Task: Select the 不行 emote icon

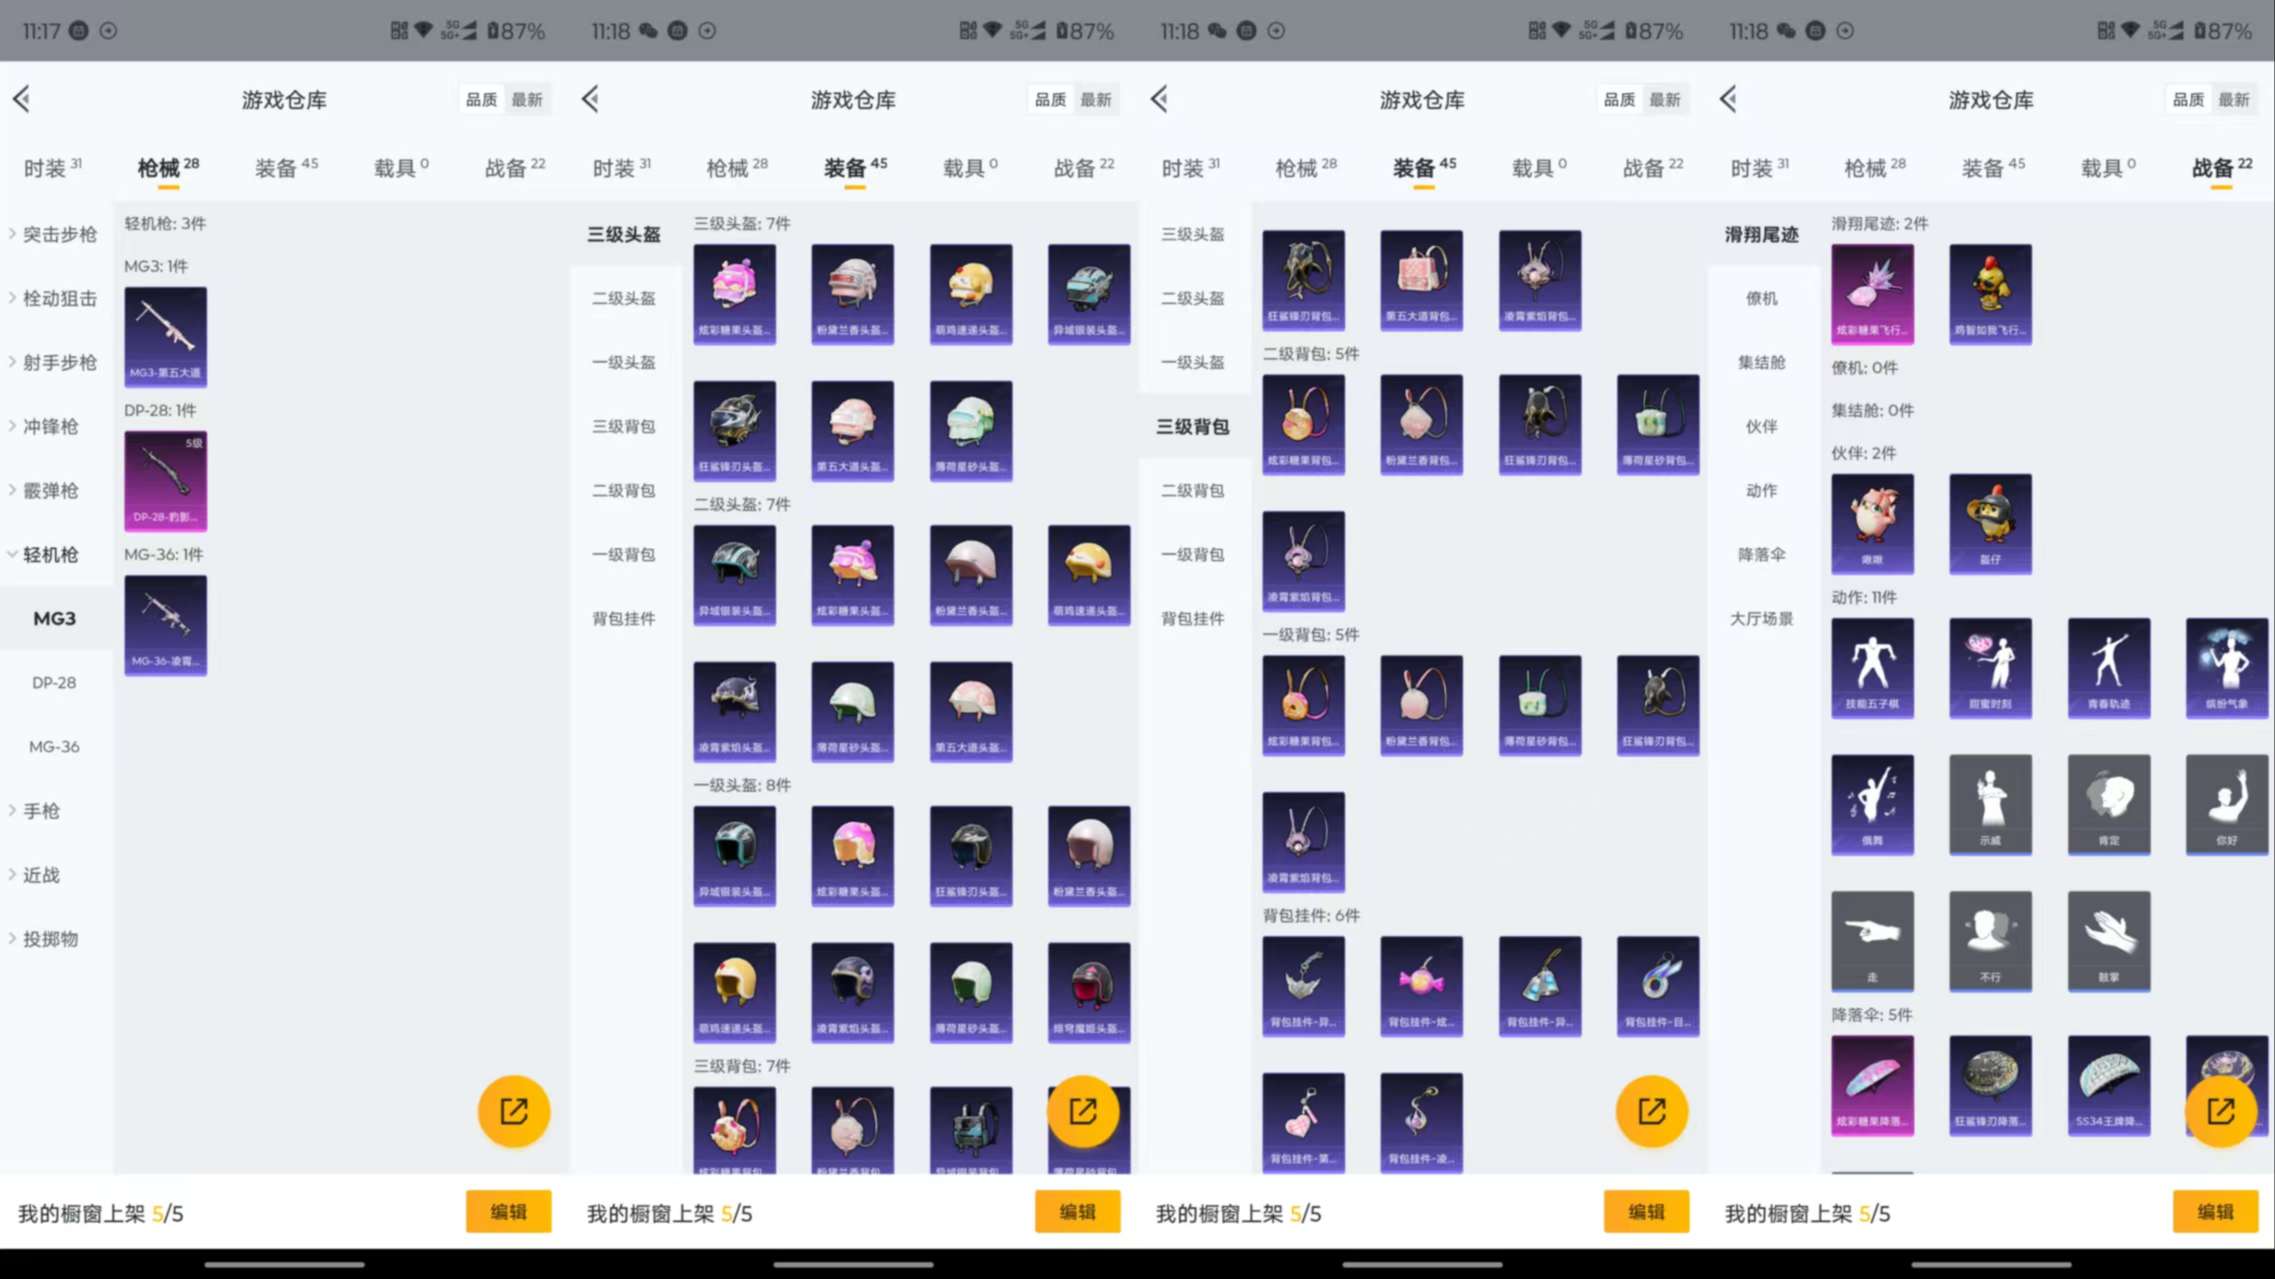Action: tap(1990, 940)
